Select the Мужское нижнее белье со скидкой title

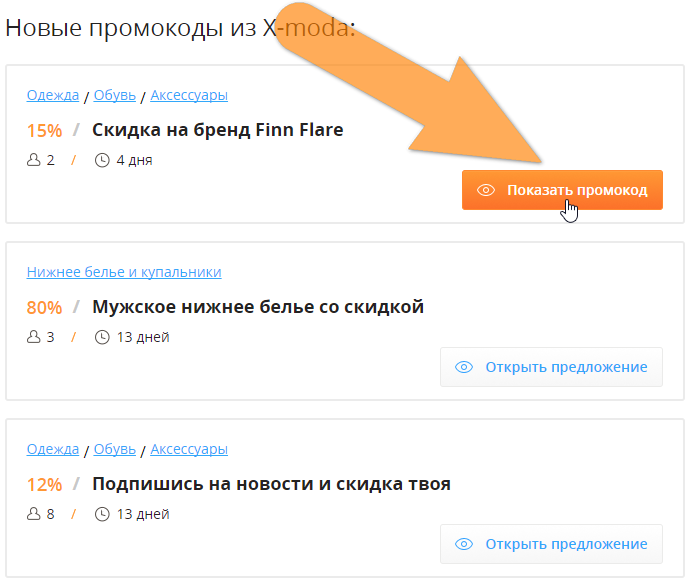point(258,307)
